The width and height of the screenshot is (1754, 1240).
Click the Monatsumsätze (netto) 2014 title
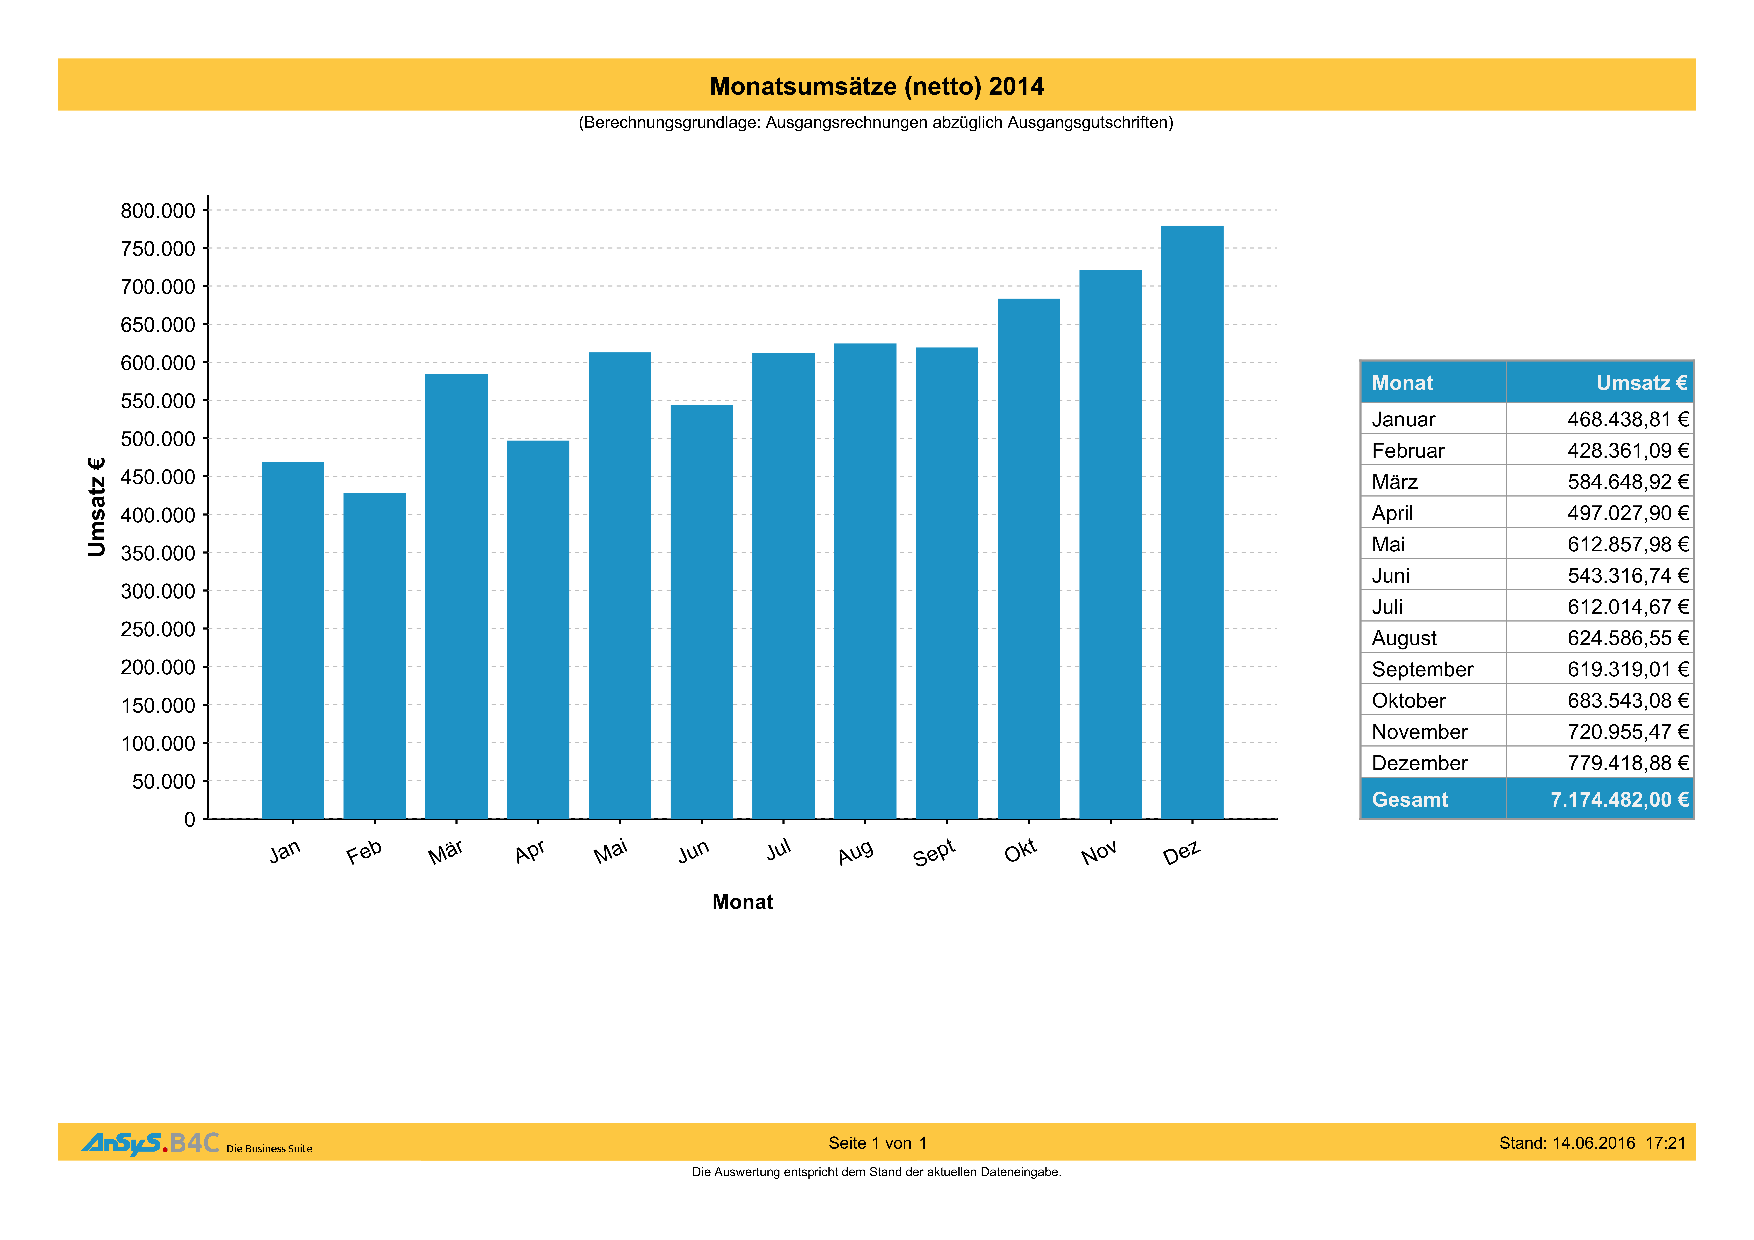tap(876, 86)
